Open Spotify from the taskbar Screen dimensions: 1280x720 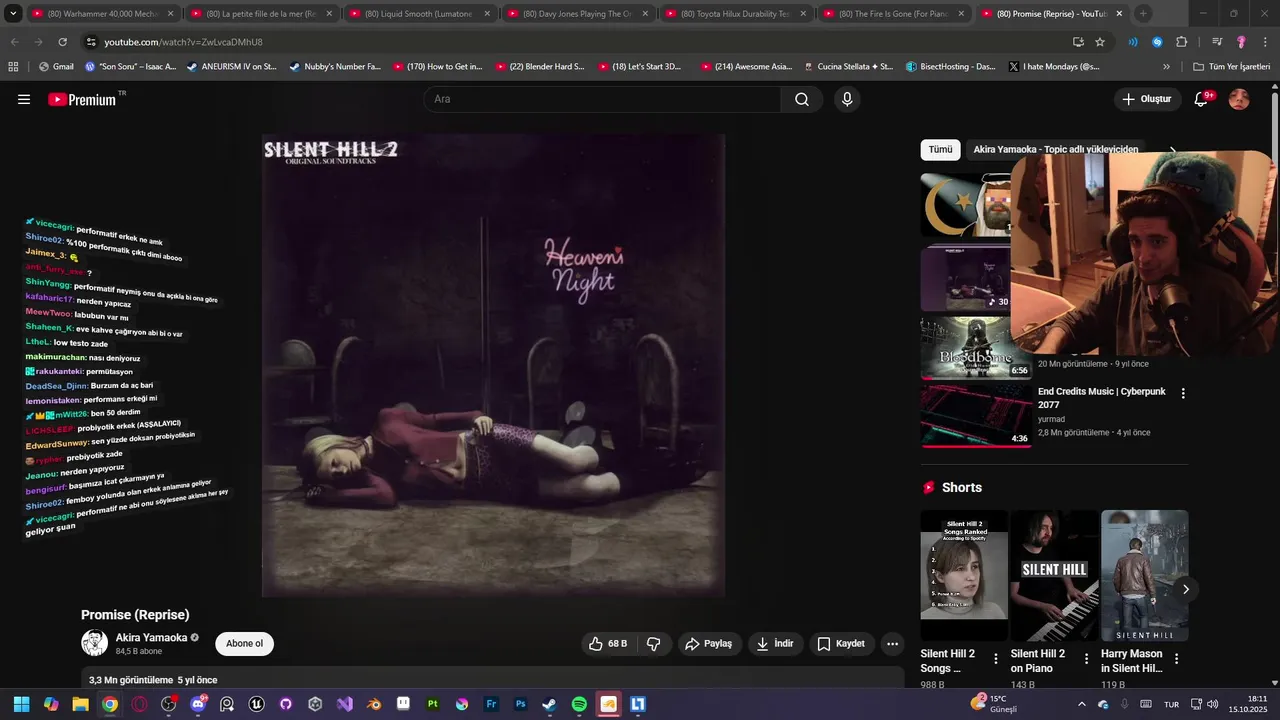point(579,704)
